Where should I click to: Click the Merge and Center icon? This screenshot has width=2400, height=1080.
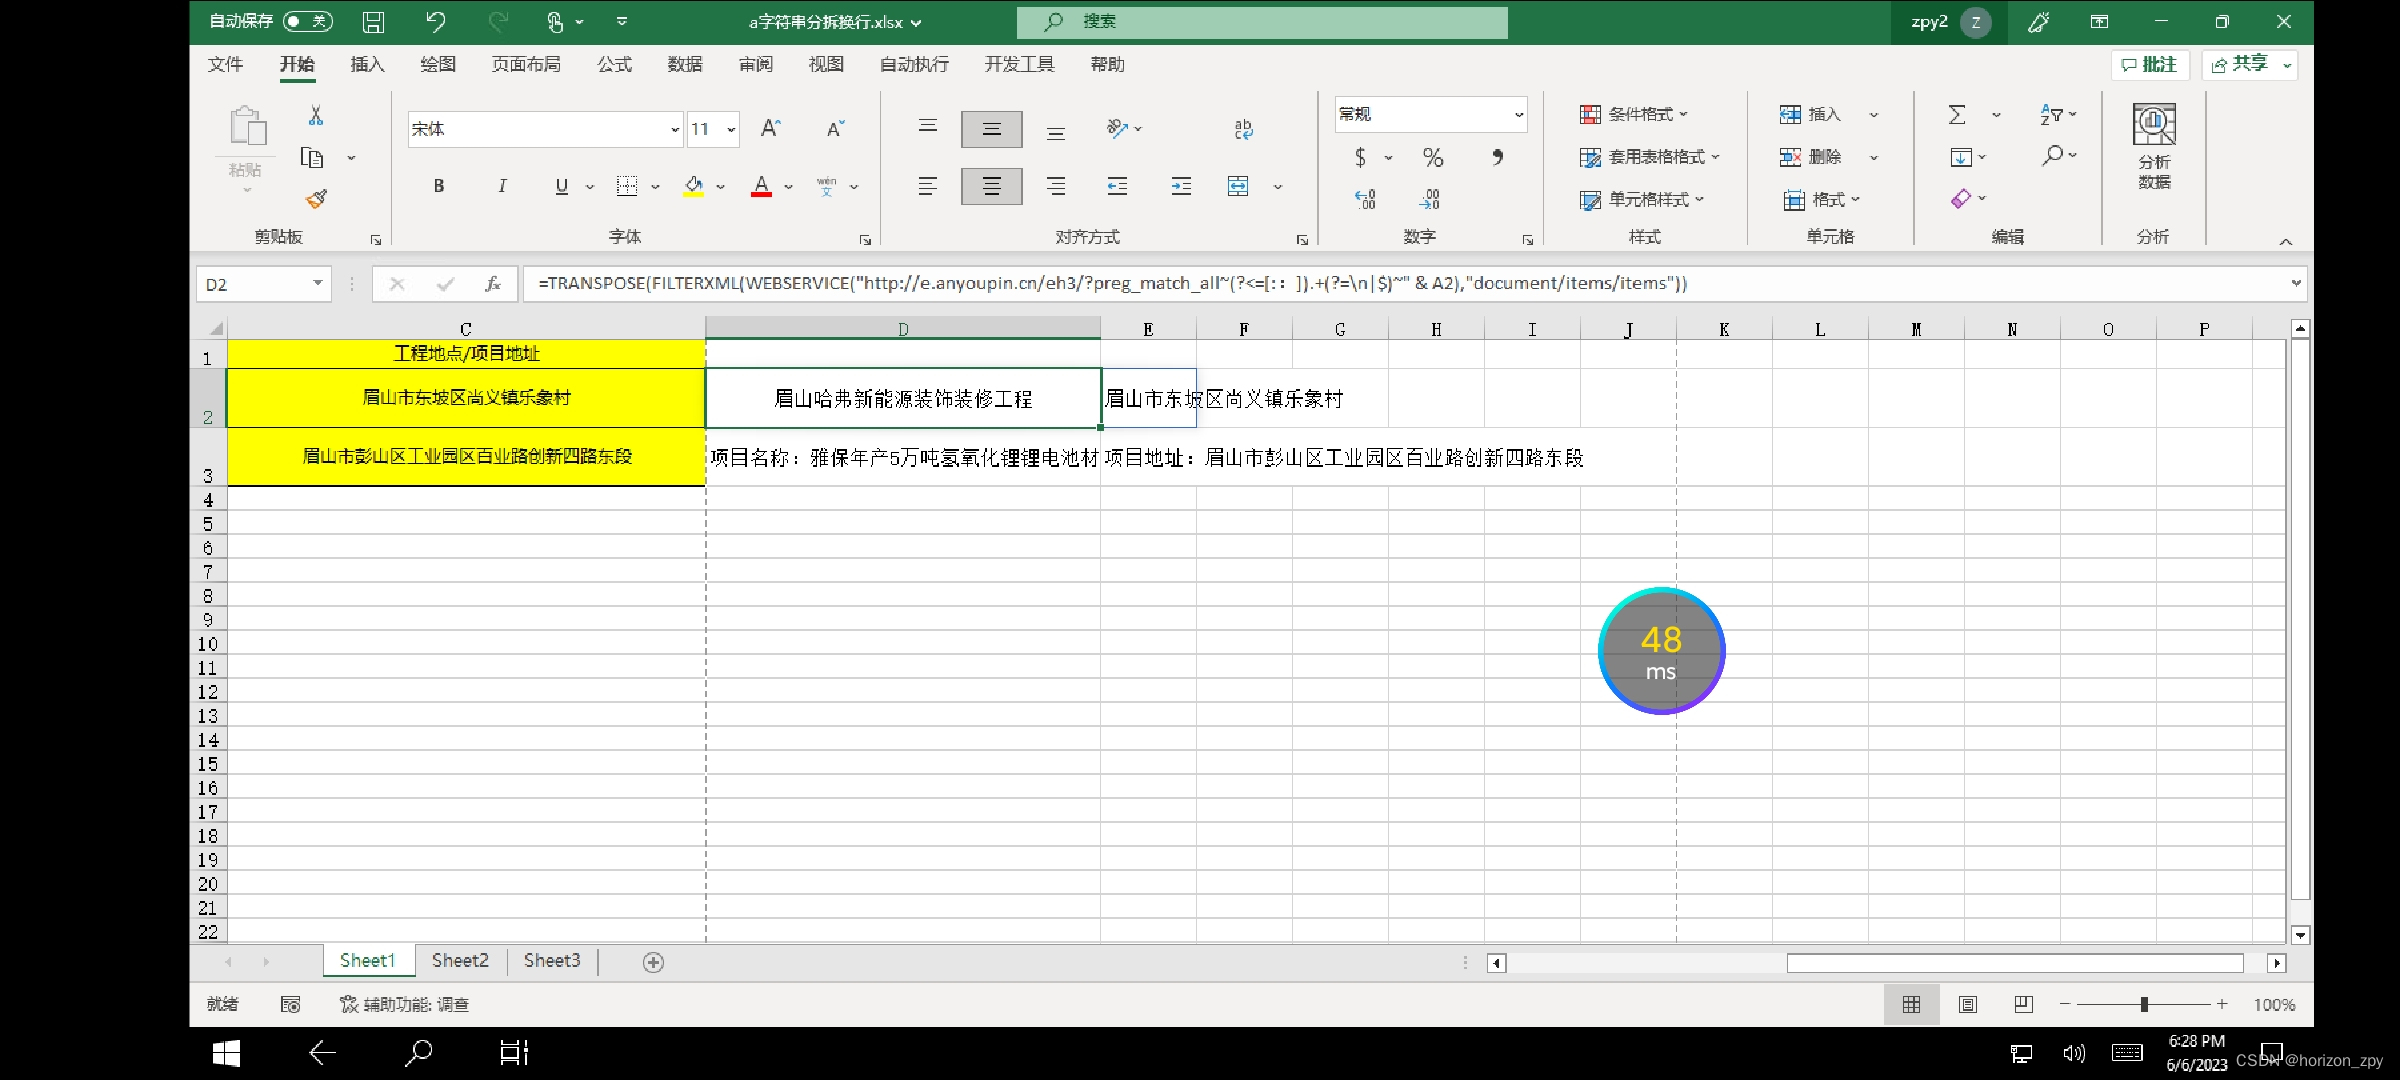click(1238, 186)
